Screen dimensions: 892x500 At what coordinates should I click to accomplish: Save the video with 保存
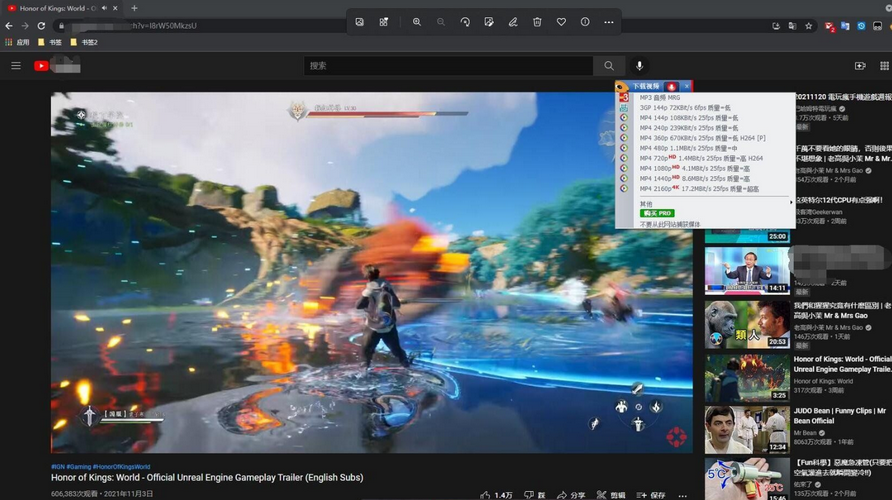point(651,495)
